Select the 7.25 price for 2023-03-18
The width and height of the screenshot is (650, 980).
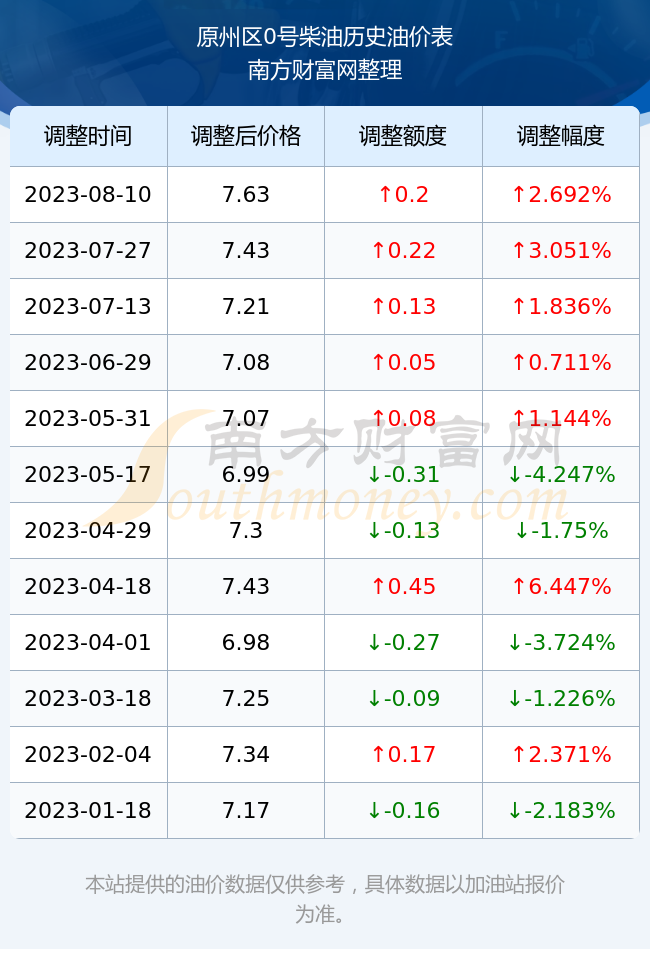click(x=246, y=699)
